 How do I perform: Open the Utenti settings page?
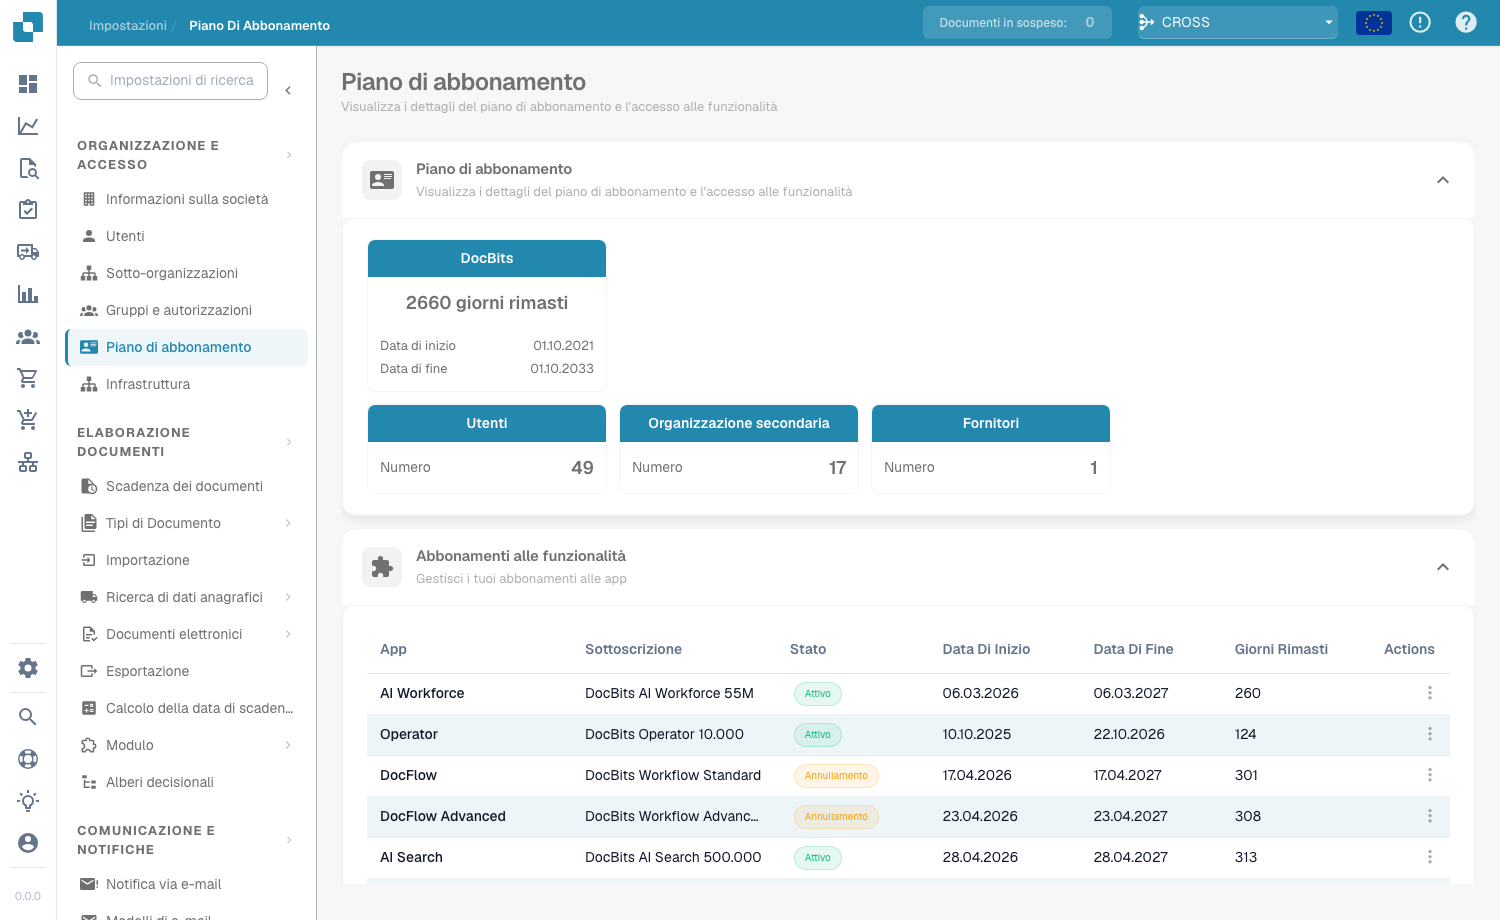click(186, 236)
